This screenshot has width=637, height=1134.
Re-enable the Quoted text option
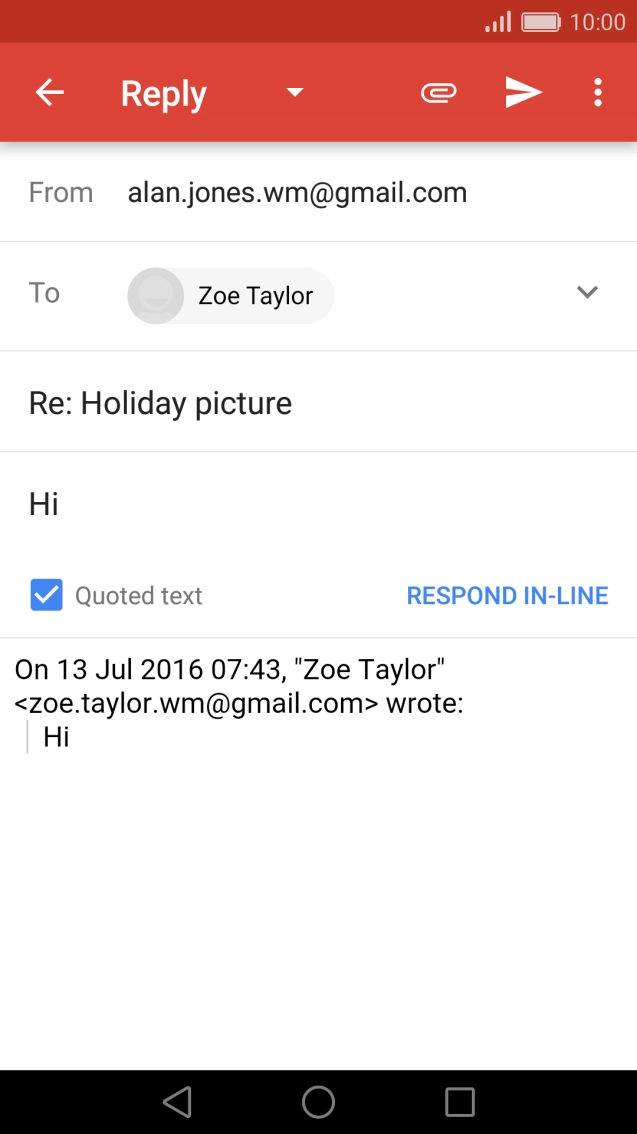(x=46, y=595)
